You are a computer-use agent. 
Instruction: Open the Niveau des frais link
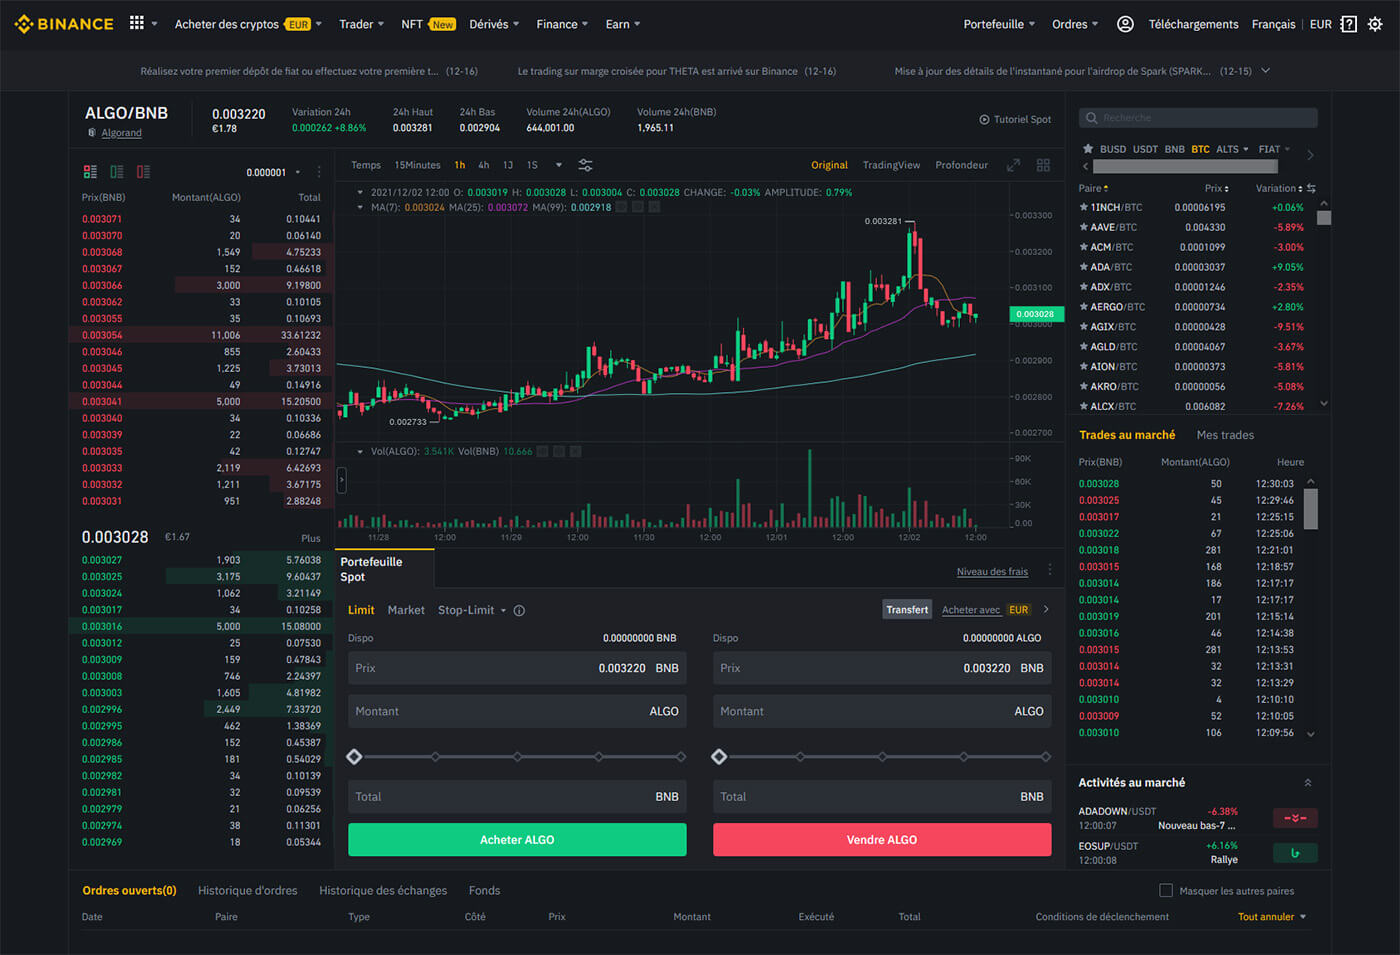pyautogui.click(x=992, y=572)
